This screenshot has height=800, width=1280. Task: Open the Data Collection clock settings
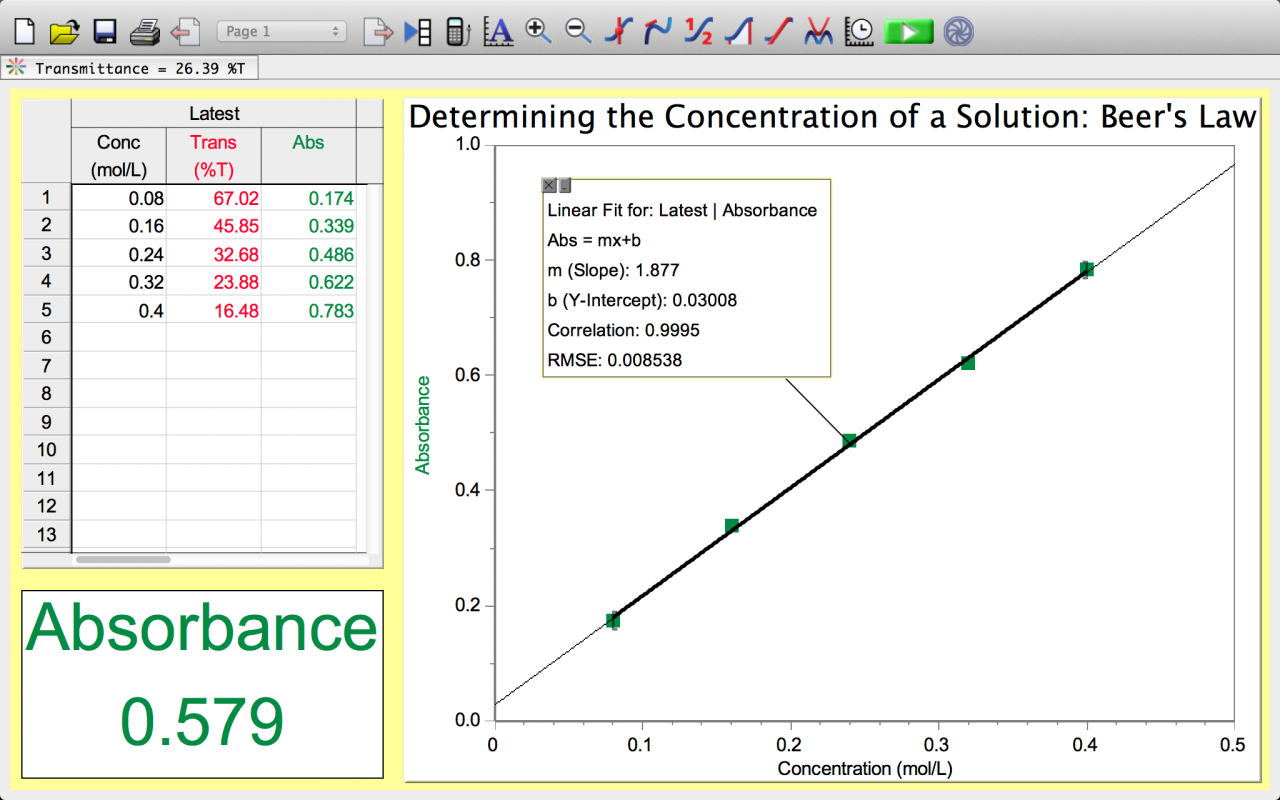[858, 31]
